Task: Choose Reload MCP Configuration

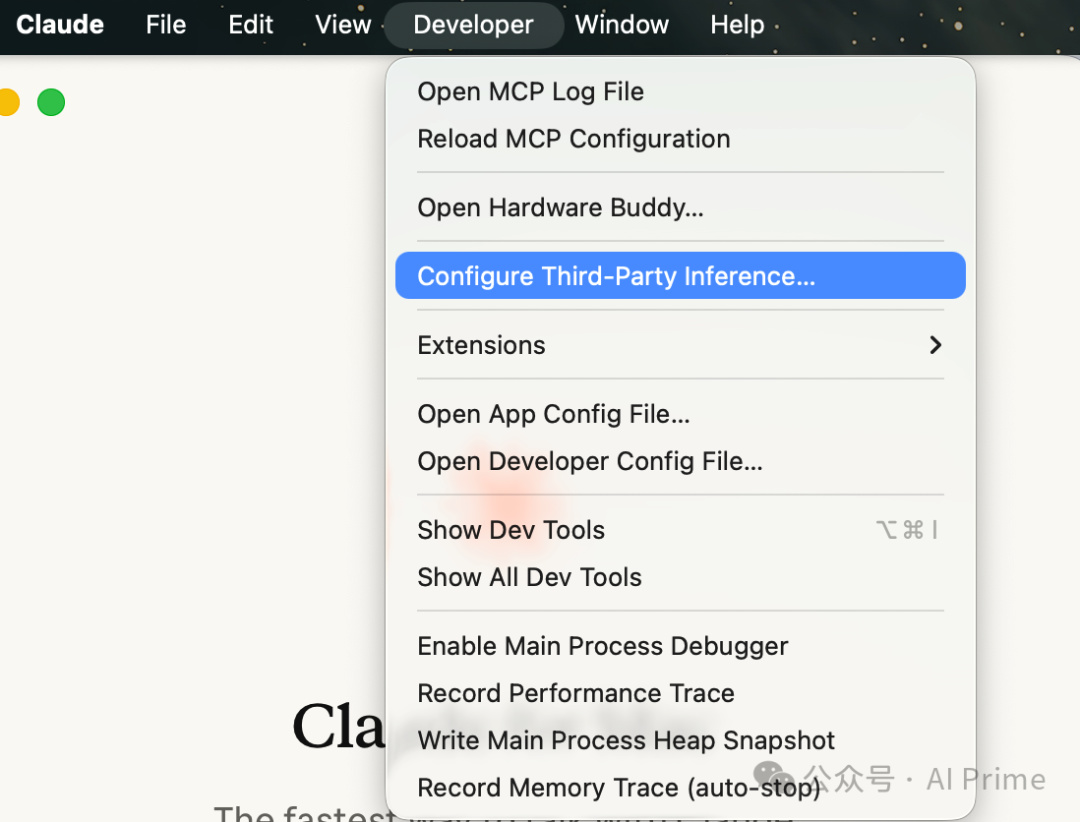Action: point(573,139)
